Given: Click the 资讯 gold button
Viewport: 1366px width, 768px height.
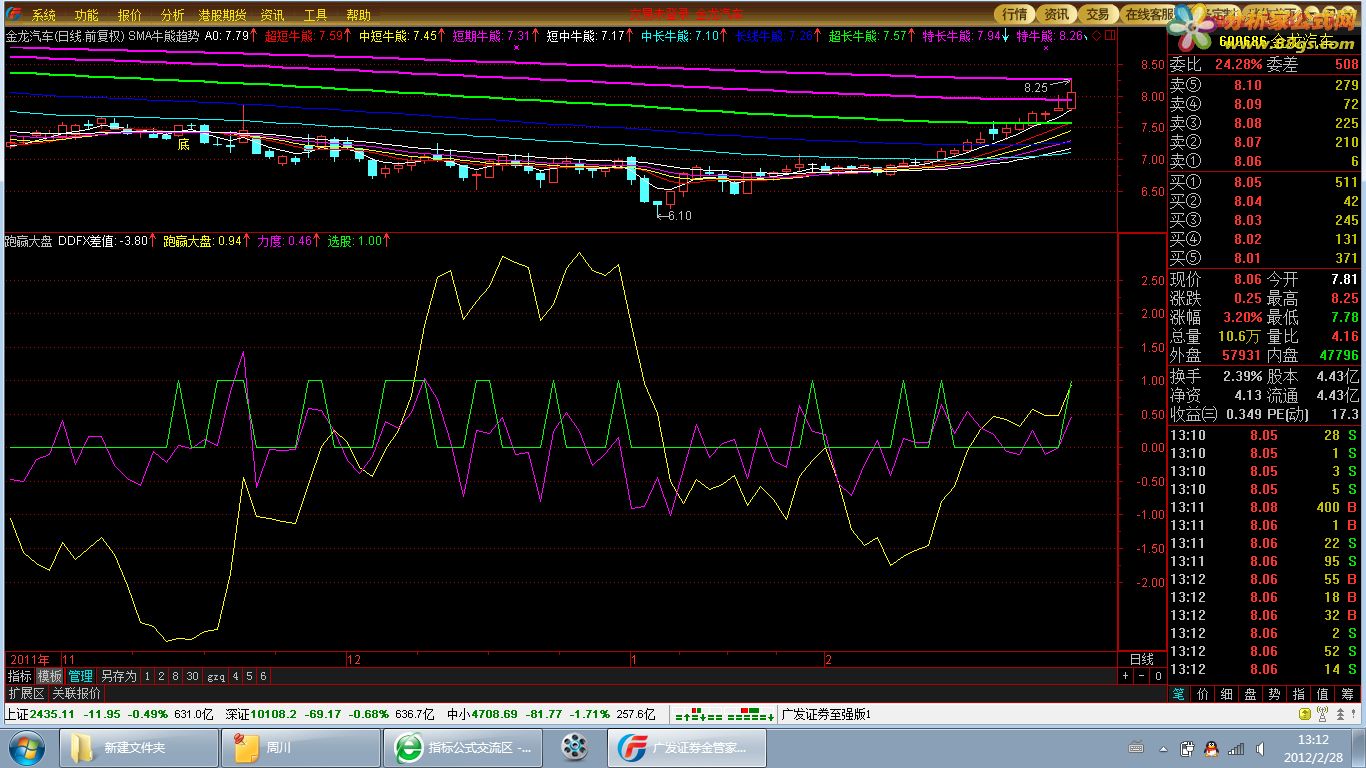Looking at the screenshot, I should click(x=1056, y=14).
